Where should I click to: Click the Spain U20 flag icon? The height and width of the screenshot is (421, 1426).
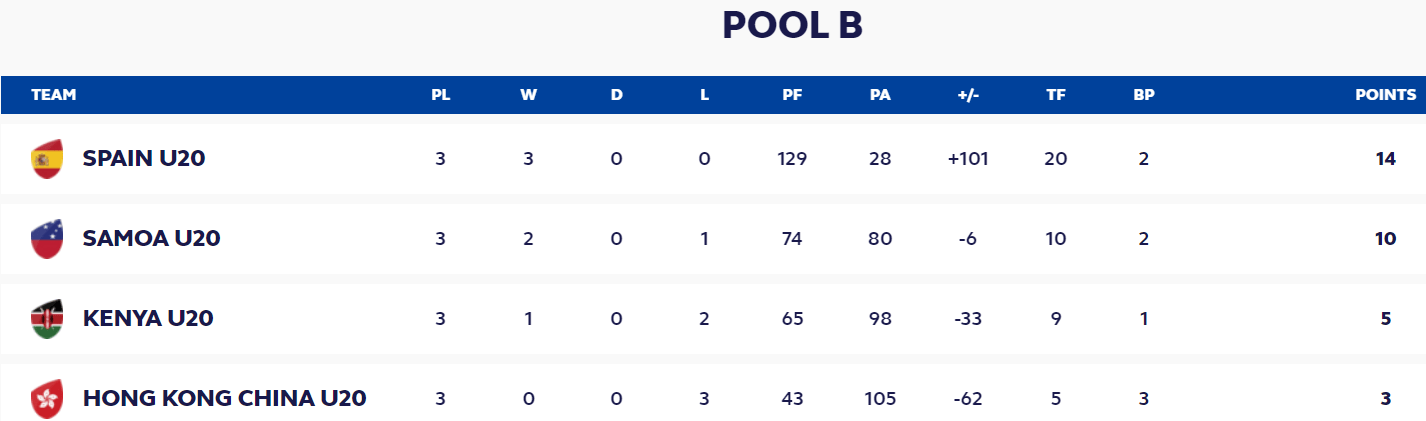[x=47, y=159]
